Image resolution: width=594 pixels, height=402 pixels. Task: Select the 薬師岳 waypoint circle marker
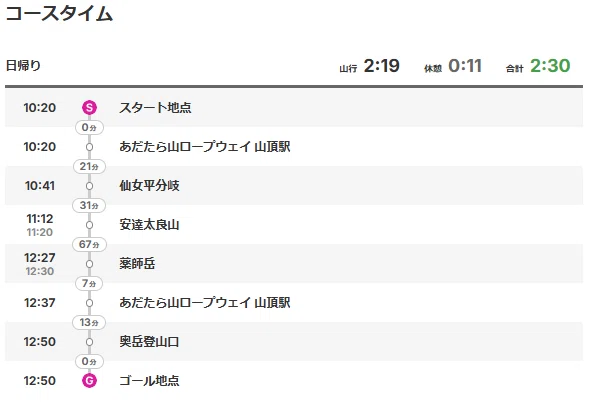(x=89, y=264)
